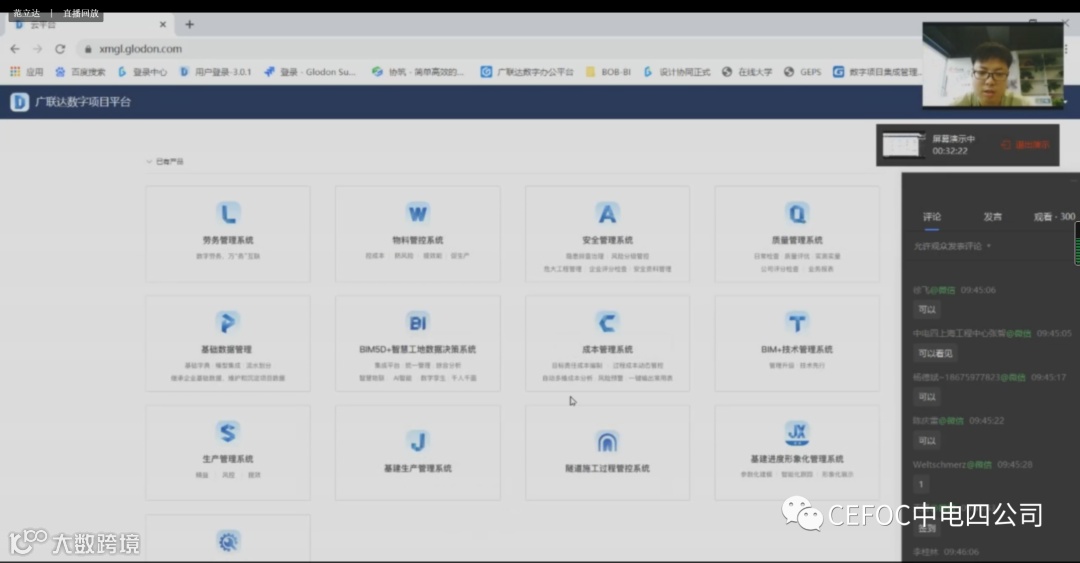
Task: Open the 基础数据管理 P icon
Action: click(x=228, y=323)
